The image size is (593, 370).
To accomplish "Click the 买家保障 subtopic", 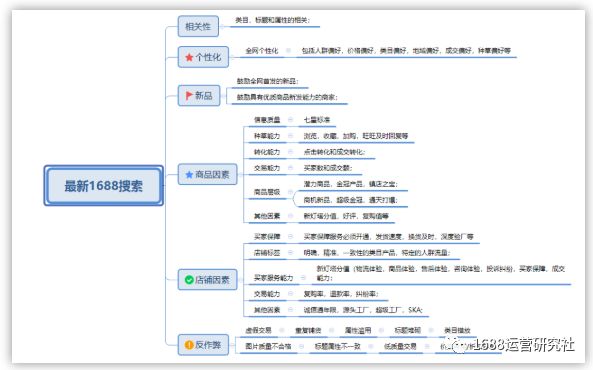I will pos(267,237).
